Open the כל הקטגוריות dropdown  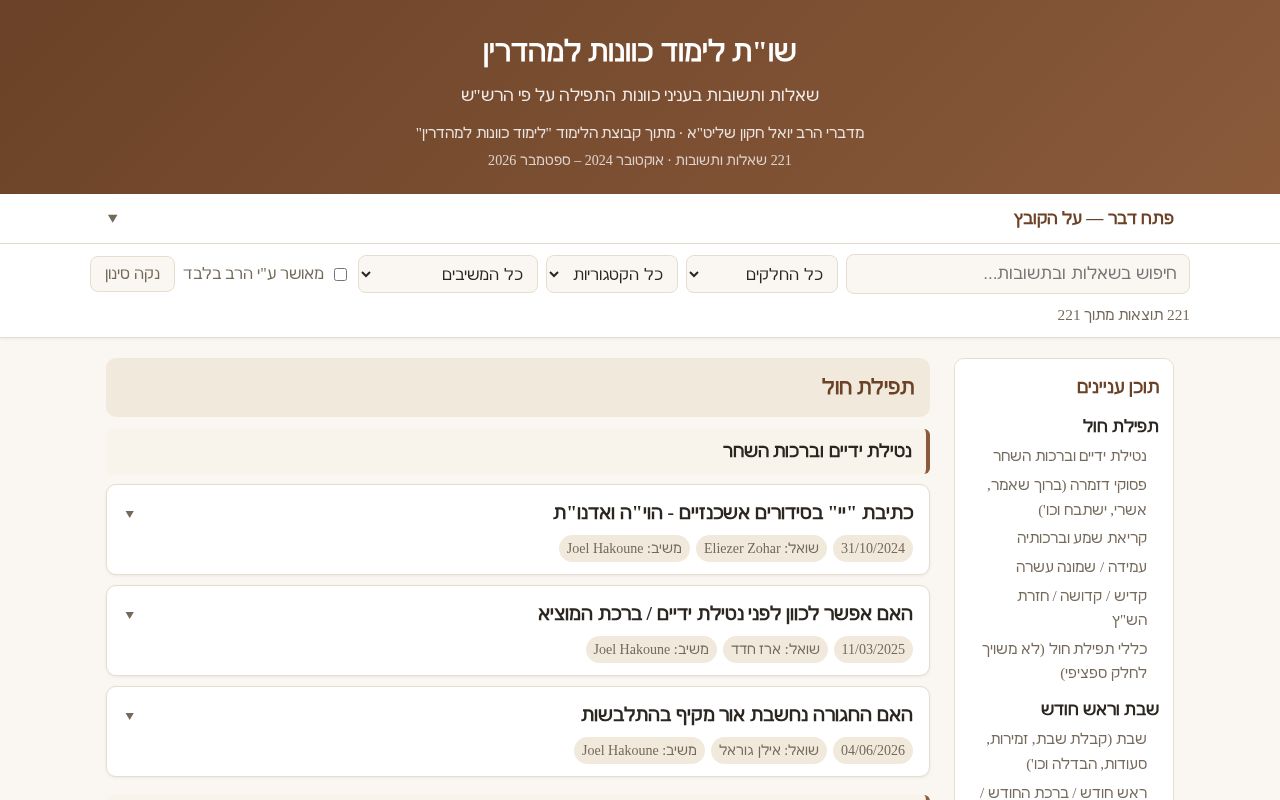pyautogui.click(x=612, y=274)
